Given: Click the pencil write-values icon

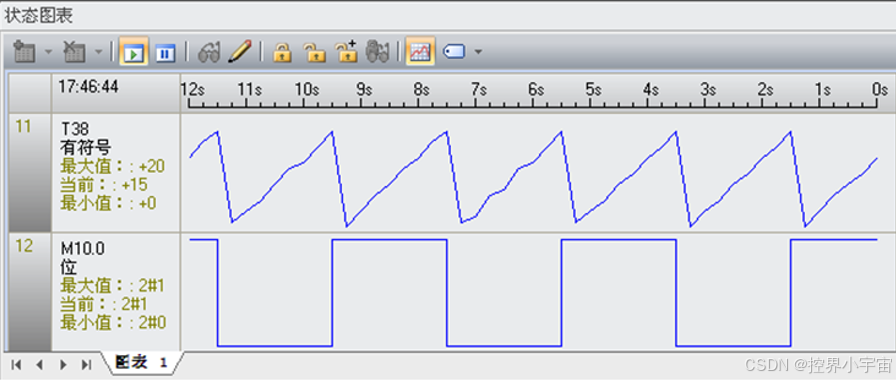Looking at the screenshot, I should click(239, 51).
